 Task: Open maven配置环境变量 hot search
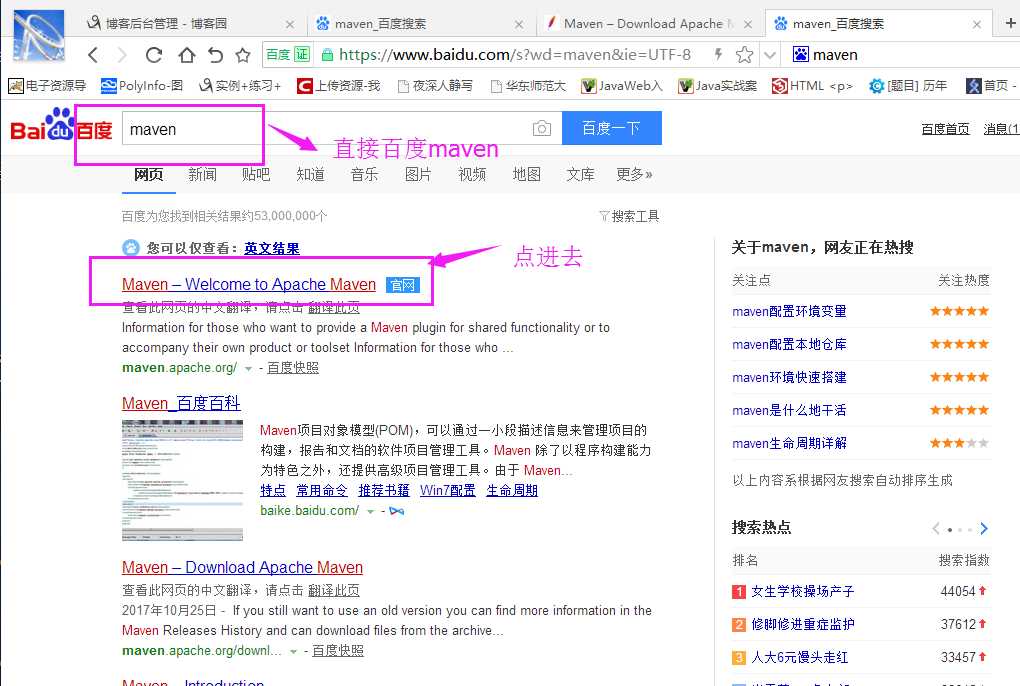789,311
